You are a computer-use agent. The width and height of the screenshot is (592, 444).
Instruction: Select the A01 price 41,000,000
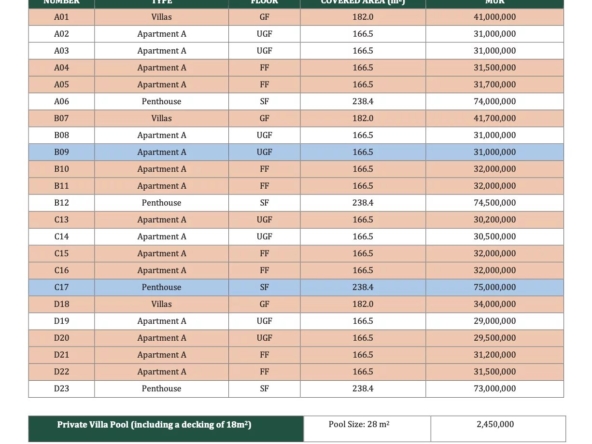[x=495, y=17]
